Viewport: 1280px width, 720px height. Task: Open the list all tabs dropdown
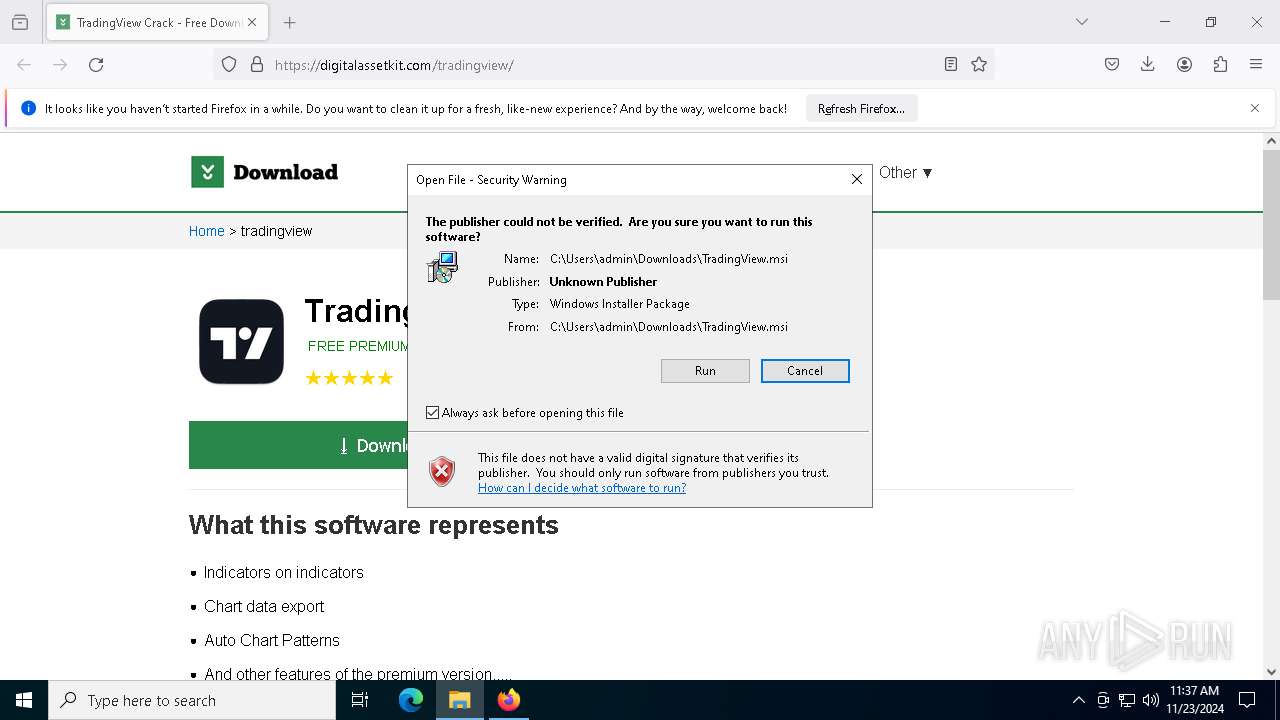coord(1082,22)
